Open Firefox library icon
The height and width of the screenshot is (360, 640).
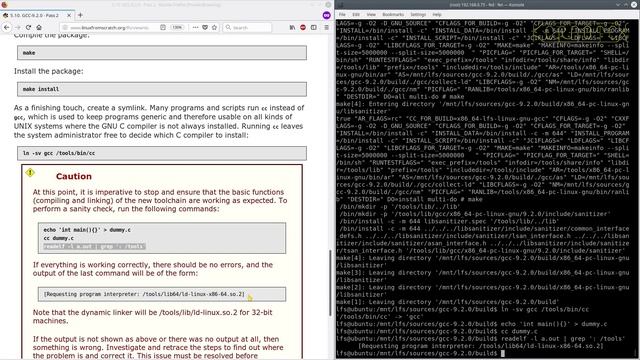click(292, 27)
